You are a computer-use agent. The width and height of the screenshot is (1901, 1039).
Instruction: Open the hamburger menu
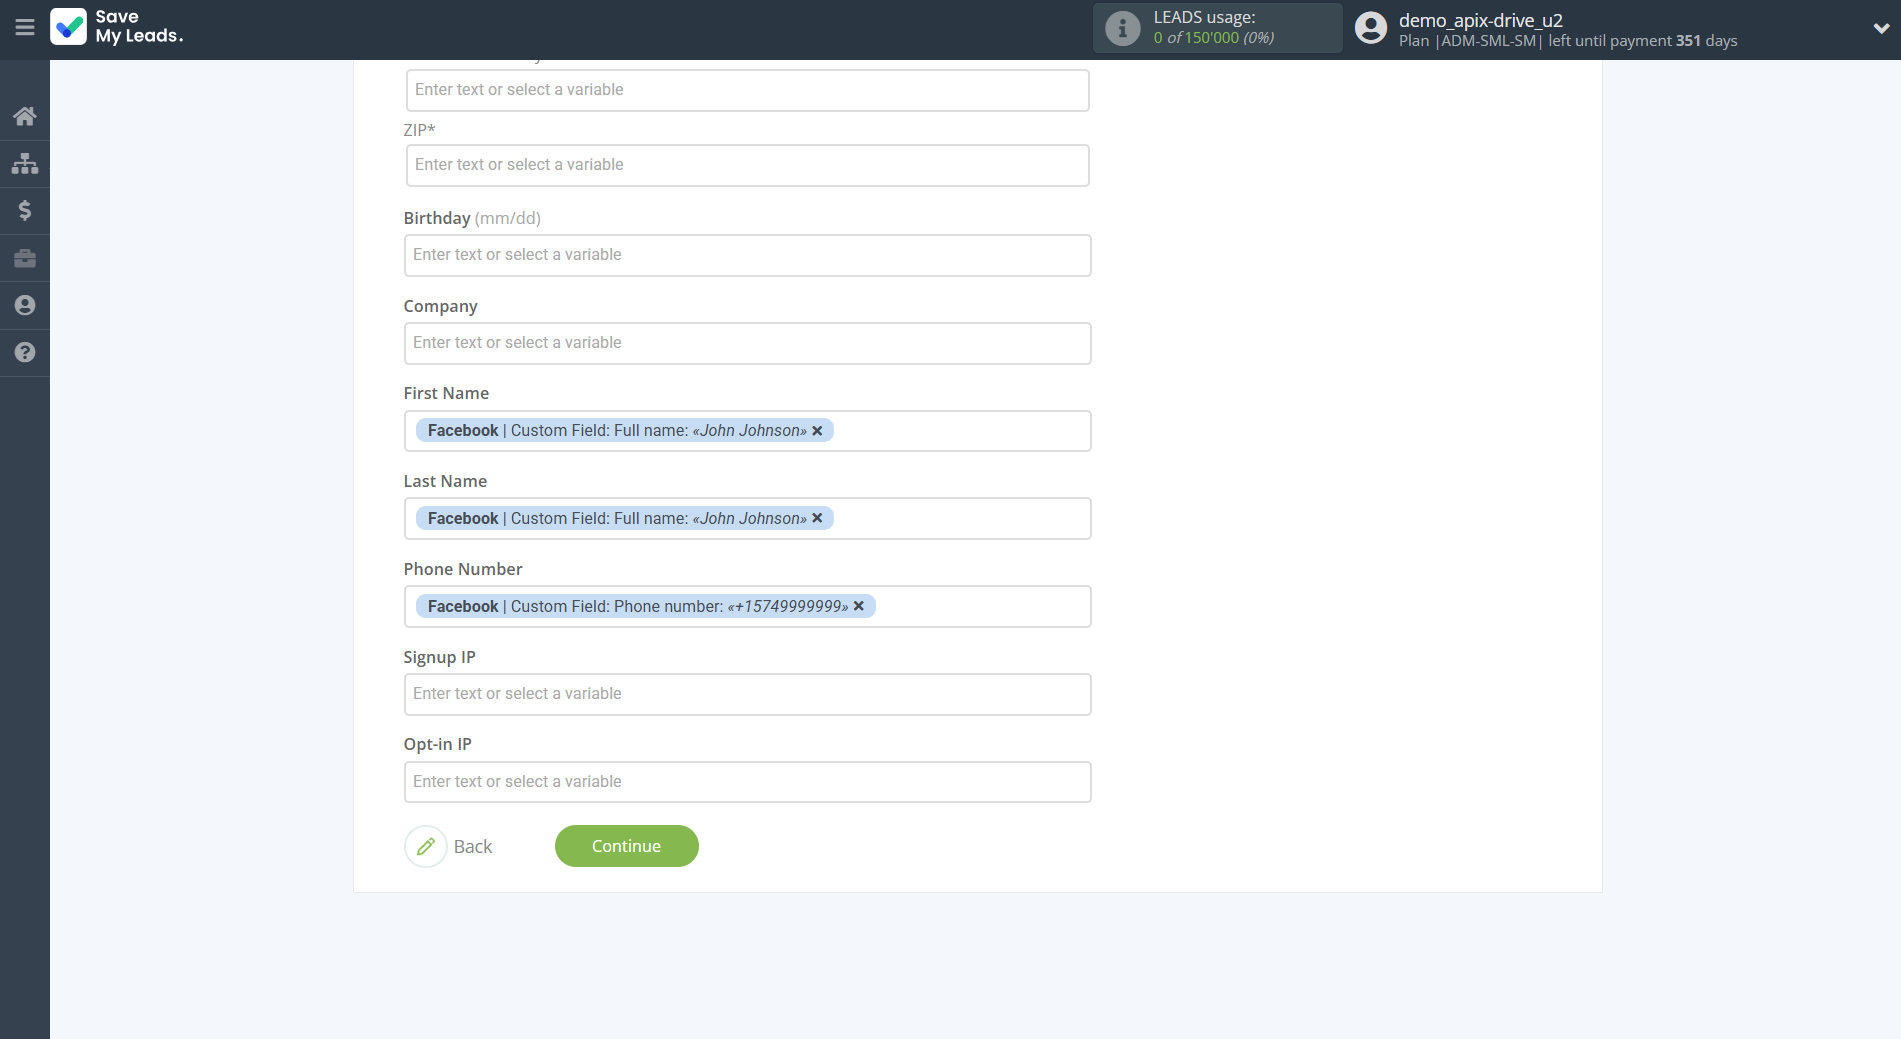[24, 27]
